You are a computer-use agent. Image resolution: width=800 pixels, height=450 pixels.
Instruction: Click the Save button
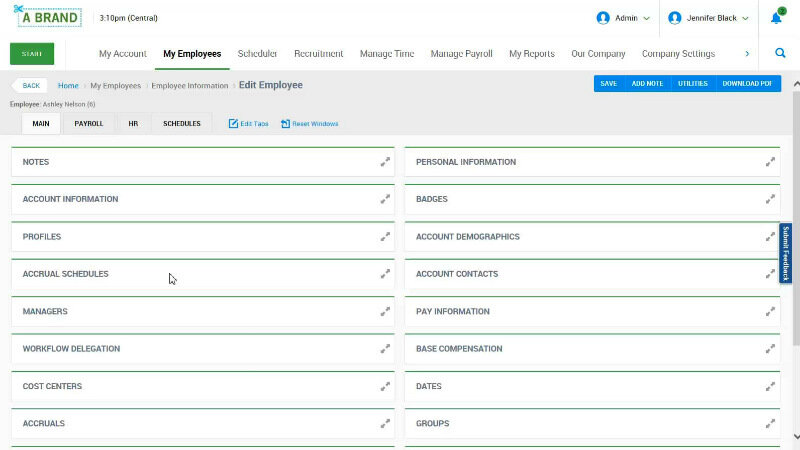(x=608, y=84)
